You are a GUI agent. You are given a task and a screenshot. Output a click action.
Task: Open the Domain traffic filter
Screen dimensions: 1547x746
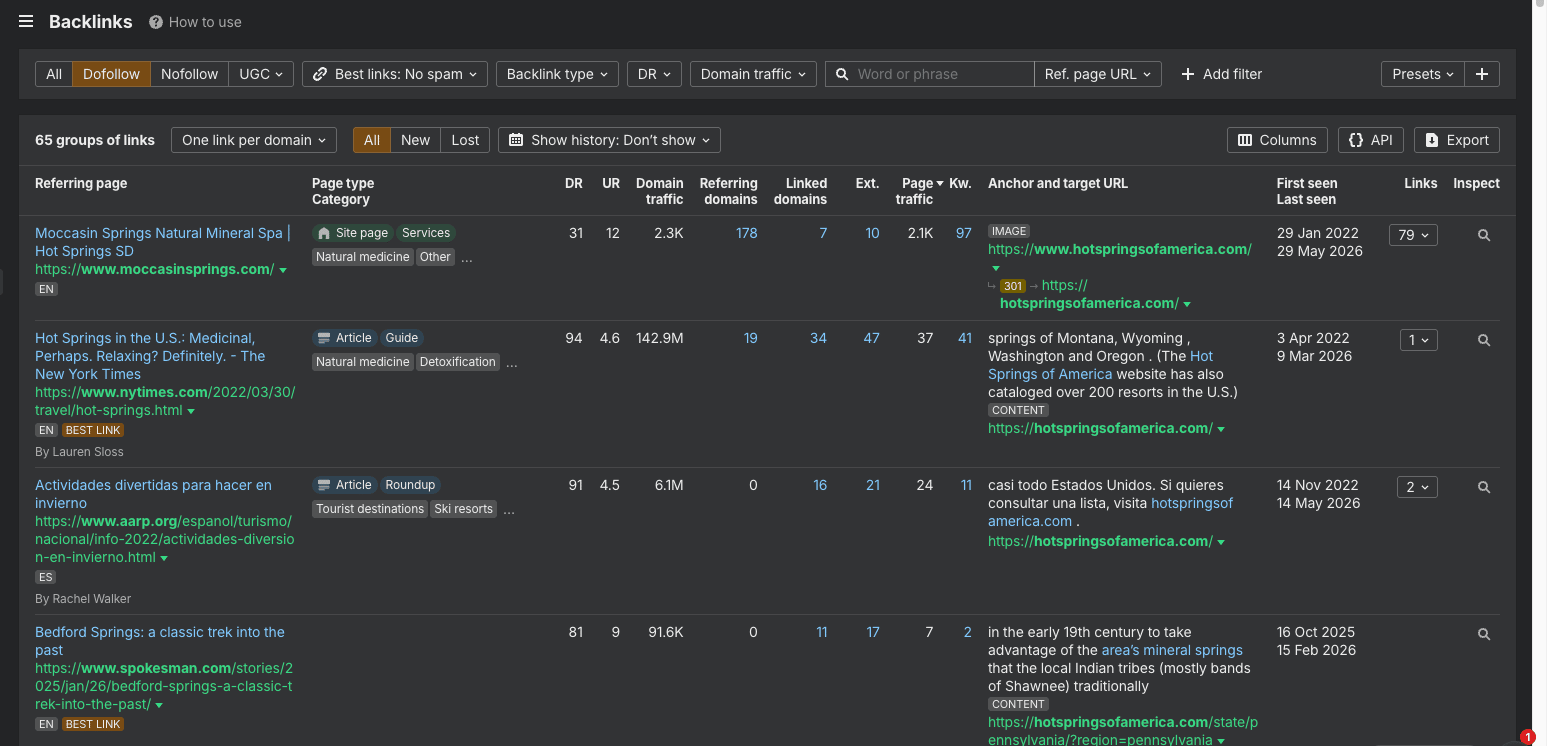pyautogui.click(x=753, y=74)
